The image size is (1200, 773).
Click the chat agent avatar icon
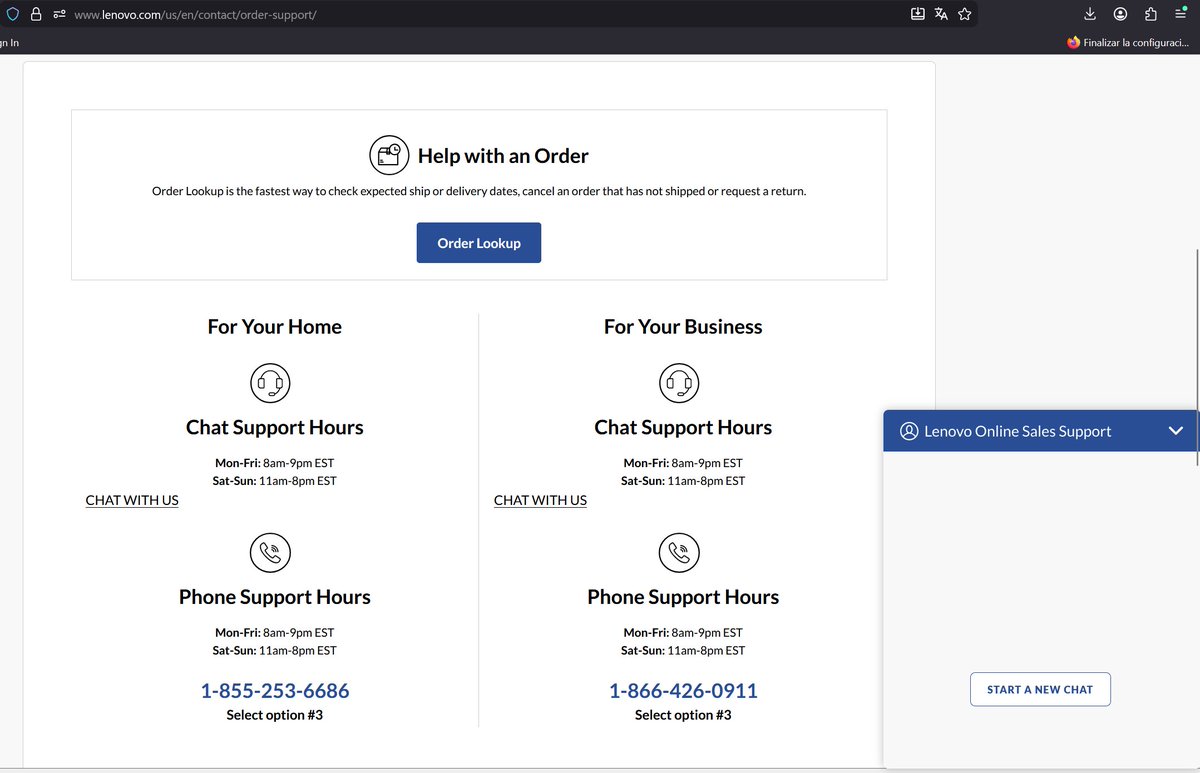pos(909,431)
